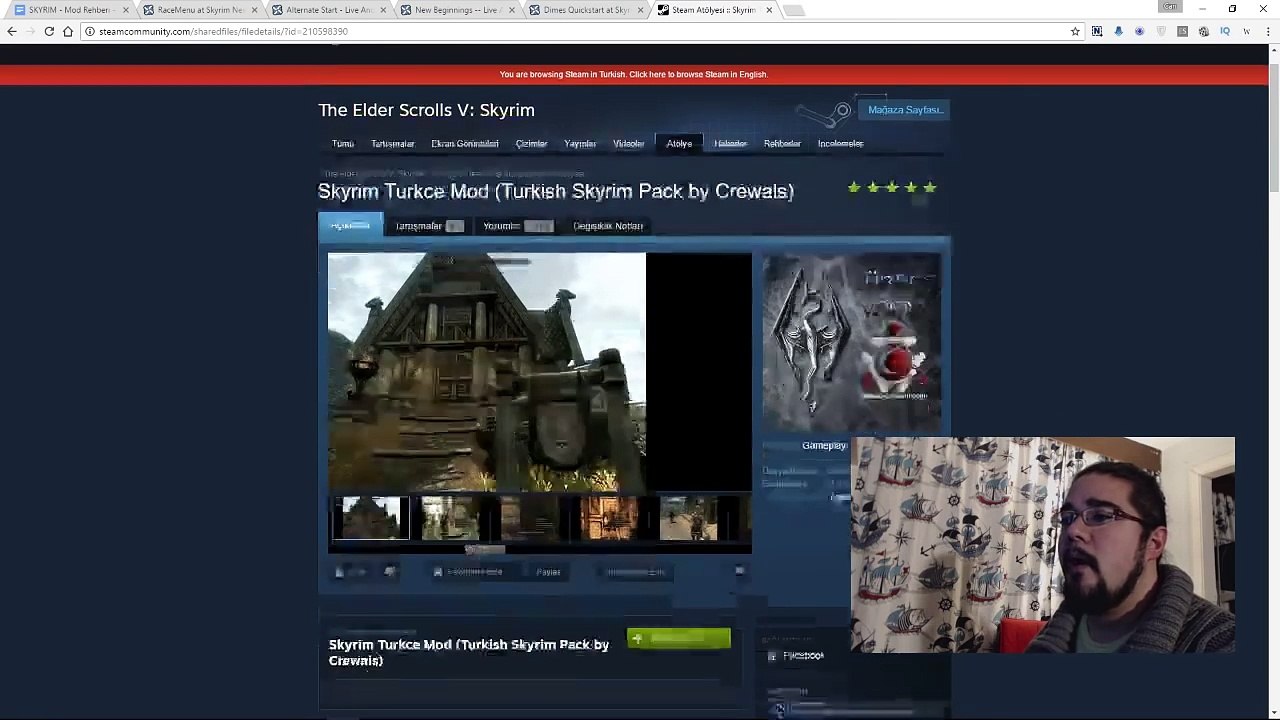Open the Rehberler tab

782,144
